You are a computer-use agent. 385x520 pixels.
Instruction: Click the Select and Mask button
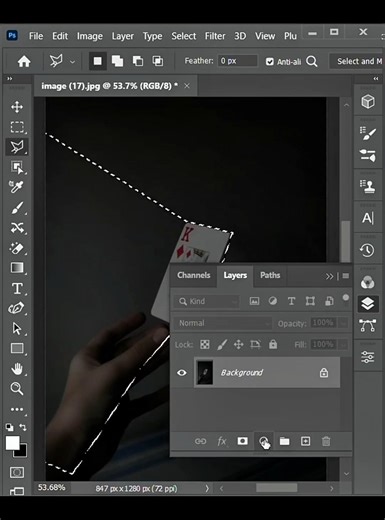tap(357, 61)
